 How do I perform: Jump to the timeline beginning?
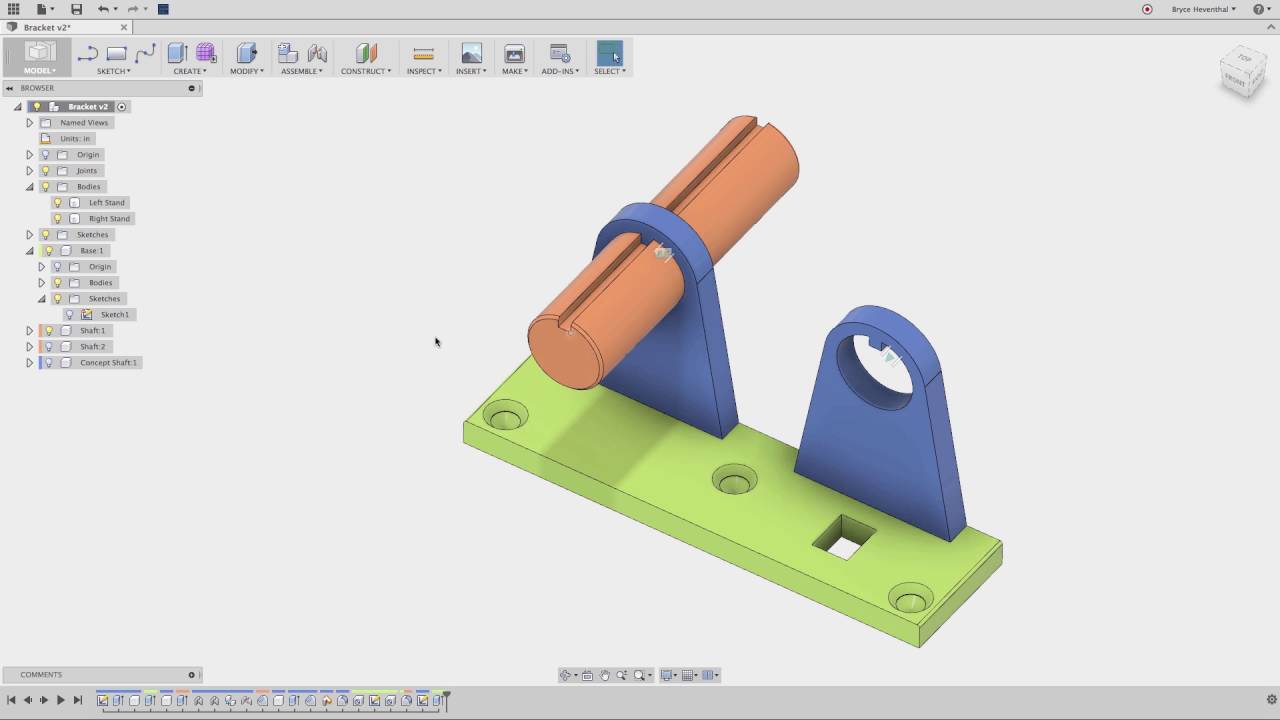point(11,700)
